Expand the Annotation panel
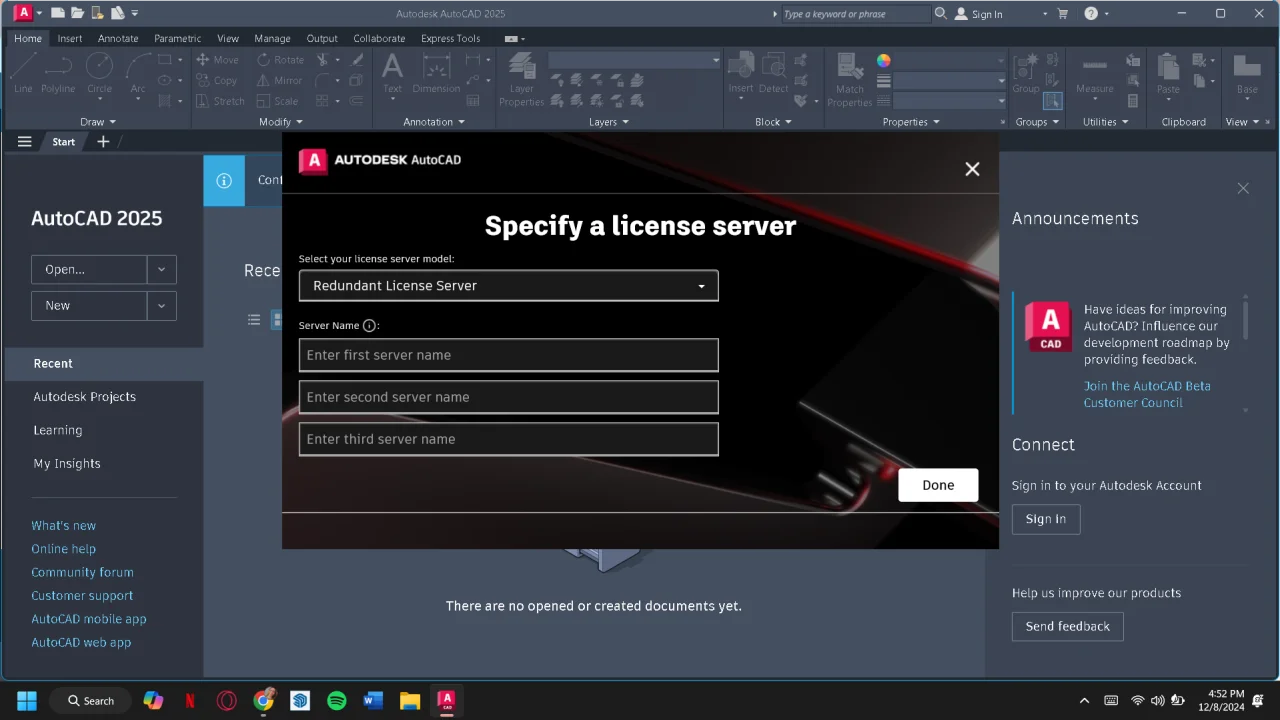Image resolution: width=1280 pixels, height=720 pixels. (x=434, y=122)
